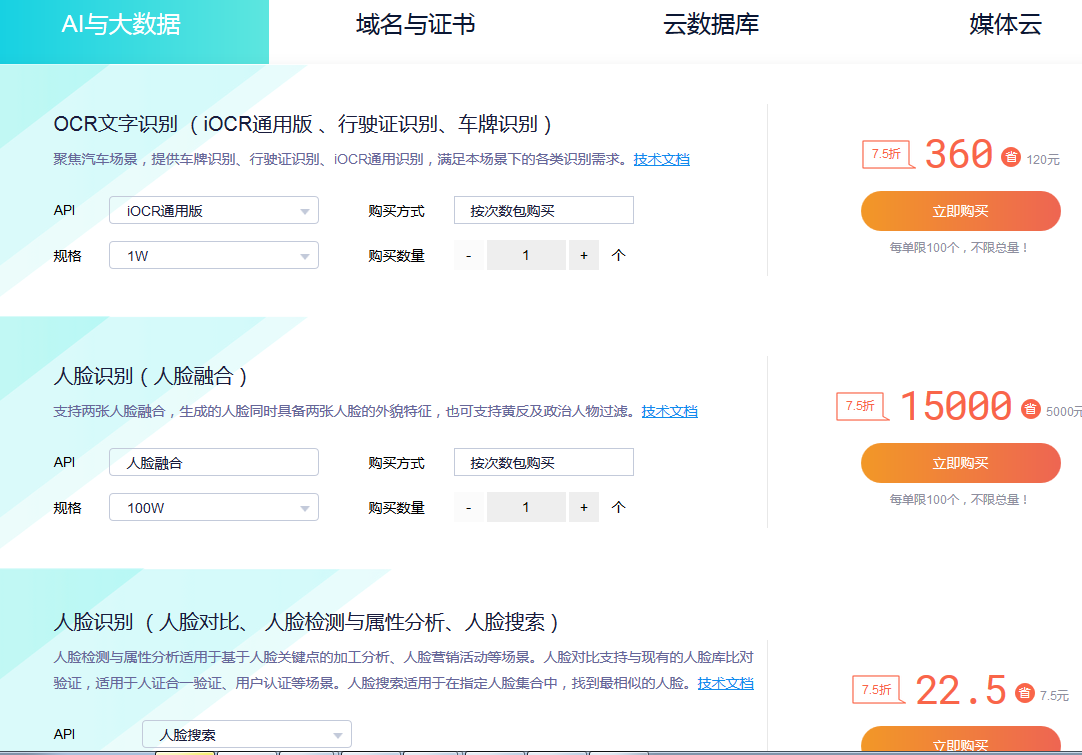
Task: Click the 人脸融合 purchase quantity input field
Action: [x=526, y=508]
